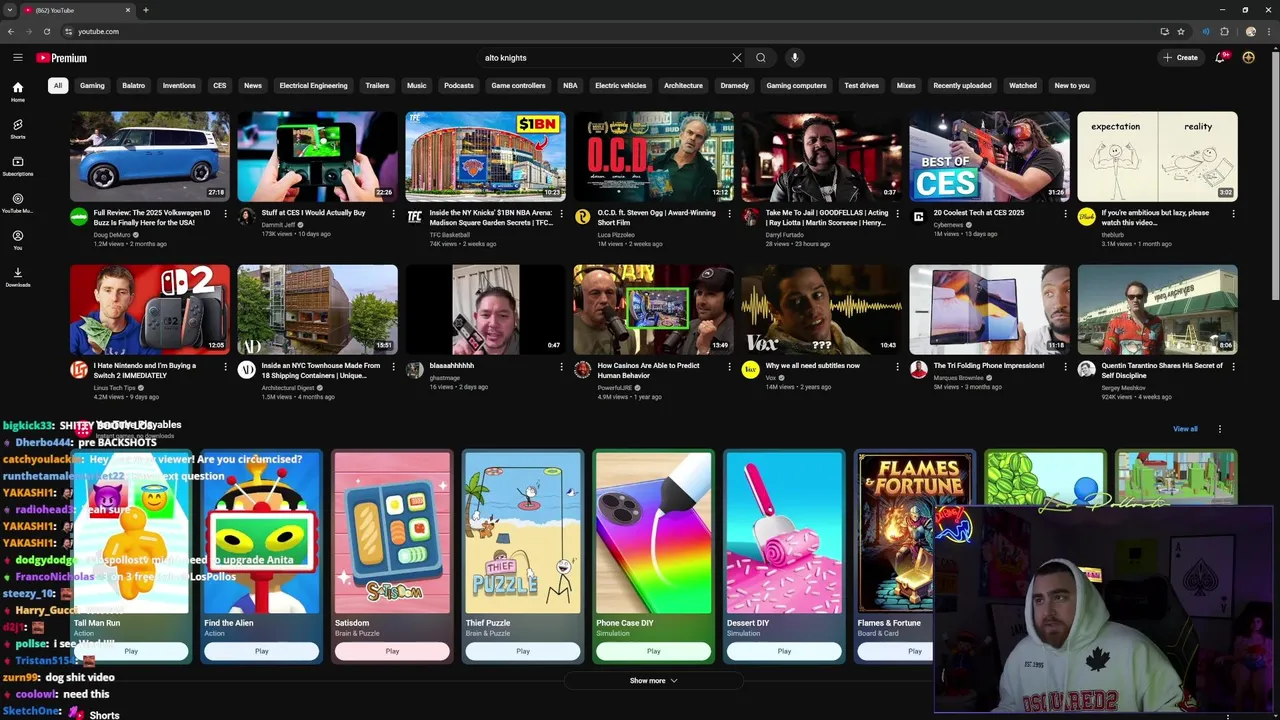
Task: Select the CES filter chip
Action: click(x=220, y=86)
